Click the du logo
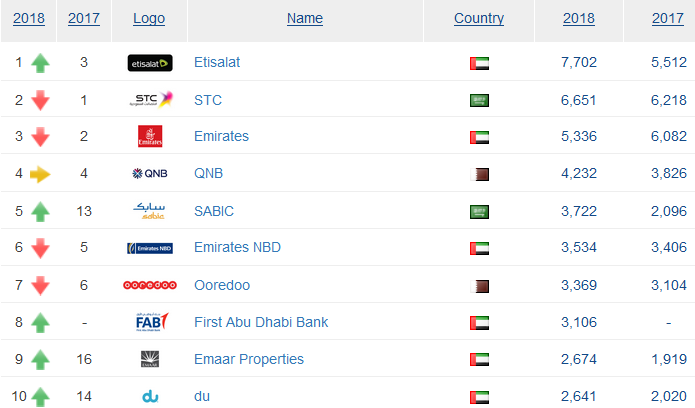695x408 pixels. pos(150,396)
